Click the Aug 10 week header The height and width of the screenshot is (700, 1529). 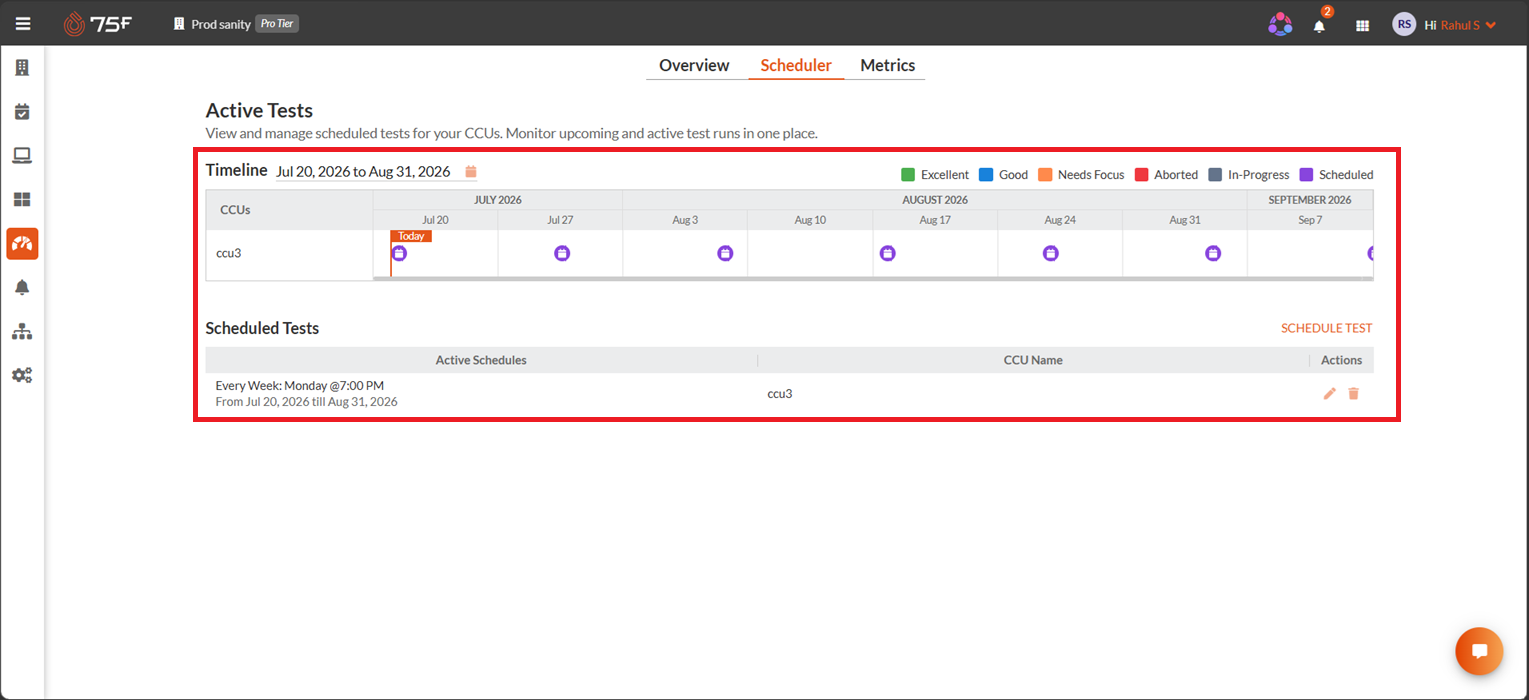pyautogui.click(x=810, y=220)
